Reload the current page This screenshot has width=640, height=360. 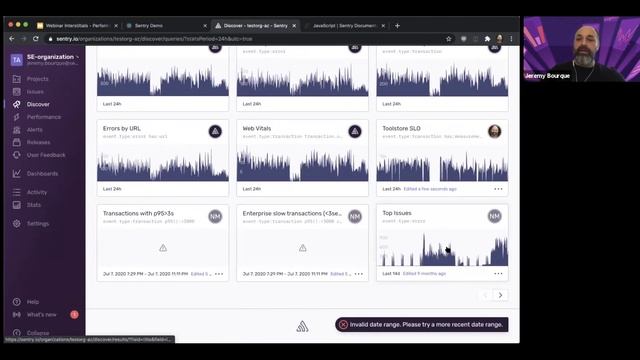[x=36, y=39]
